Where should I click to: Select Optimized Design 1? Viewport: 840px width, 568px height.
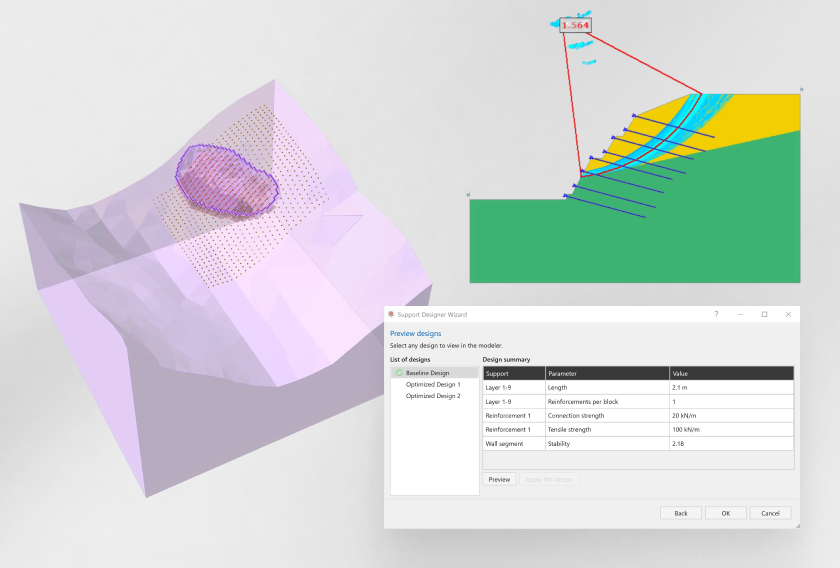click(432, 384)
